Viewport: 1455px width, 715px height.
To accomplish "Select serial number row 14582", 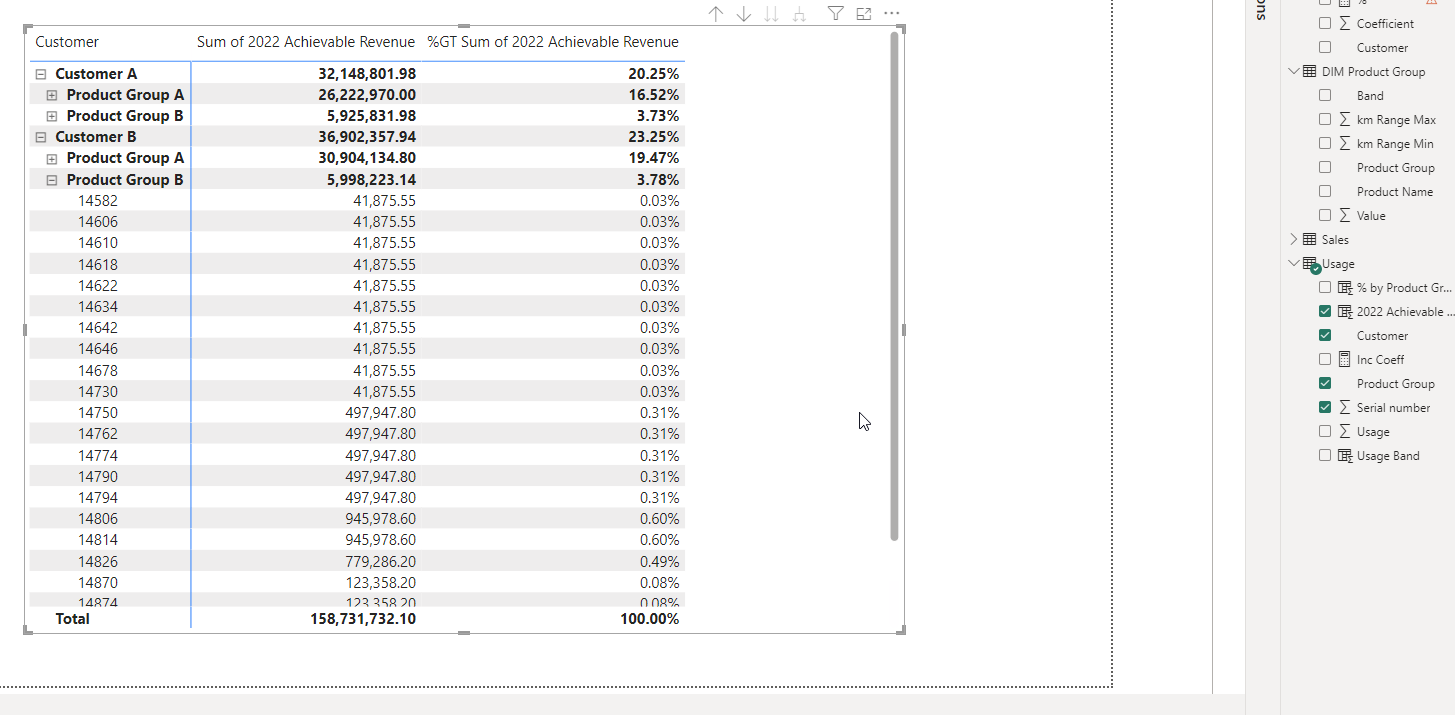I will point(97,201).
